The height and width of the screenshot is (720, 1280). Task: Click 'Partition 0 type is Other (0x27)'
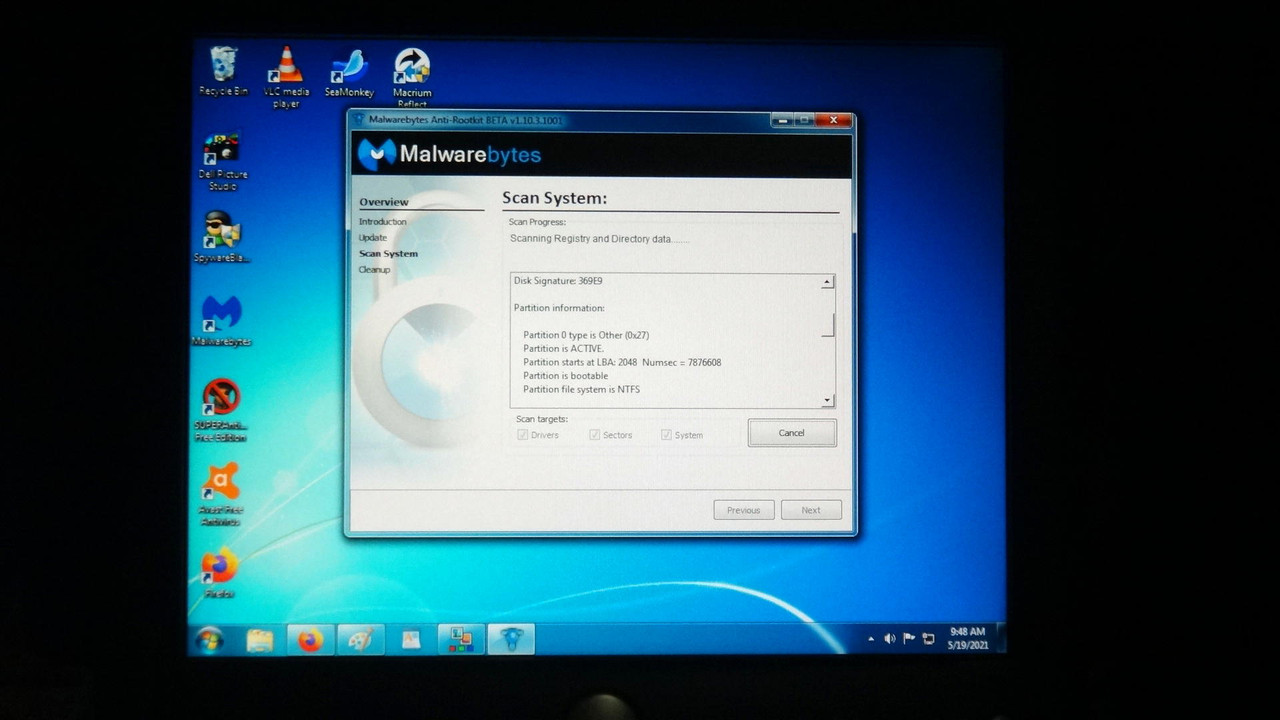(x=586, y=335)
